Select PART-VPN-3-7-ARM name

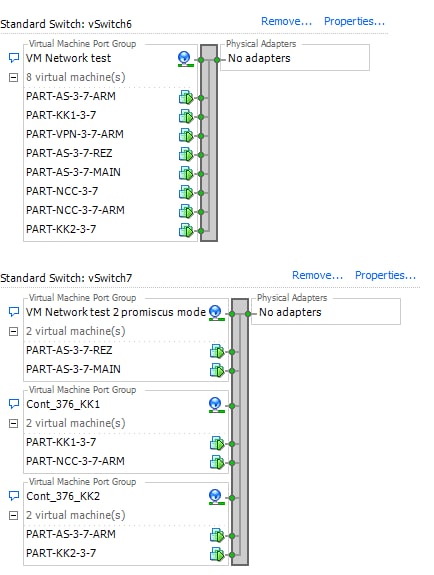pos(75,134)
